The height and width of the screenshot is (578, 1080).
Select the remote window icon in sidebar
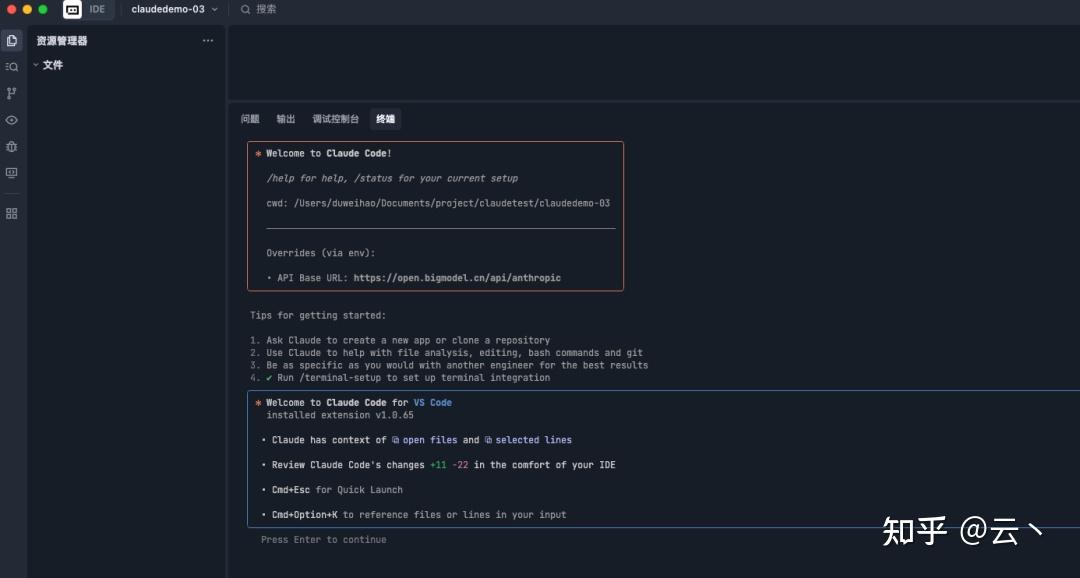coord(11,172)
